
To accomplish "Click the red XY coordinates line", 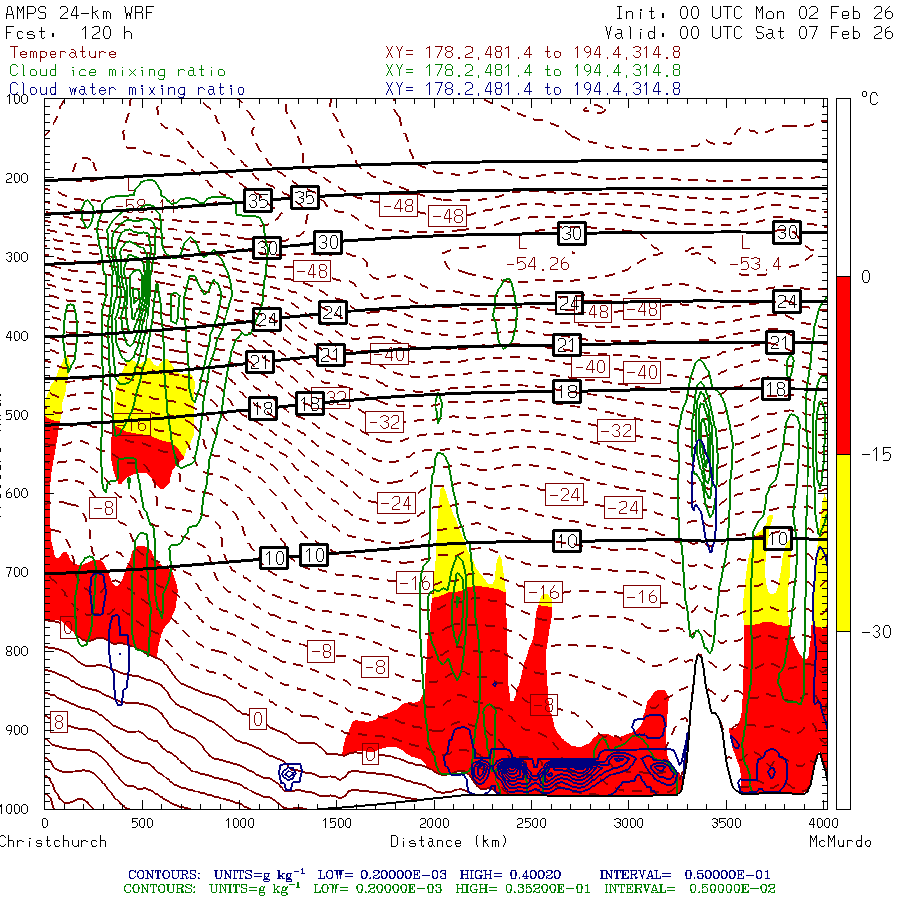I will [x=533, y=53].
